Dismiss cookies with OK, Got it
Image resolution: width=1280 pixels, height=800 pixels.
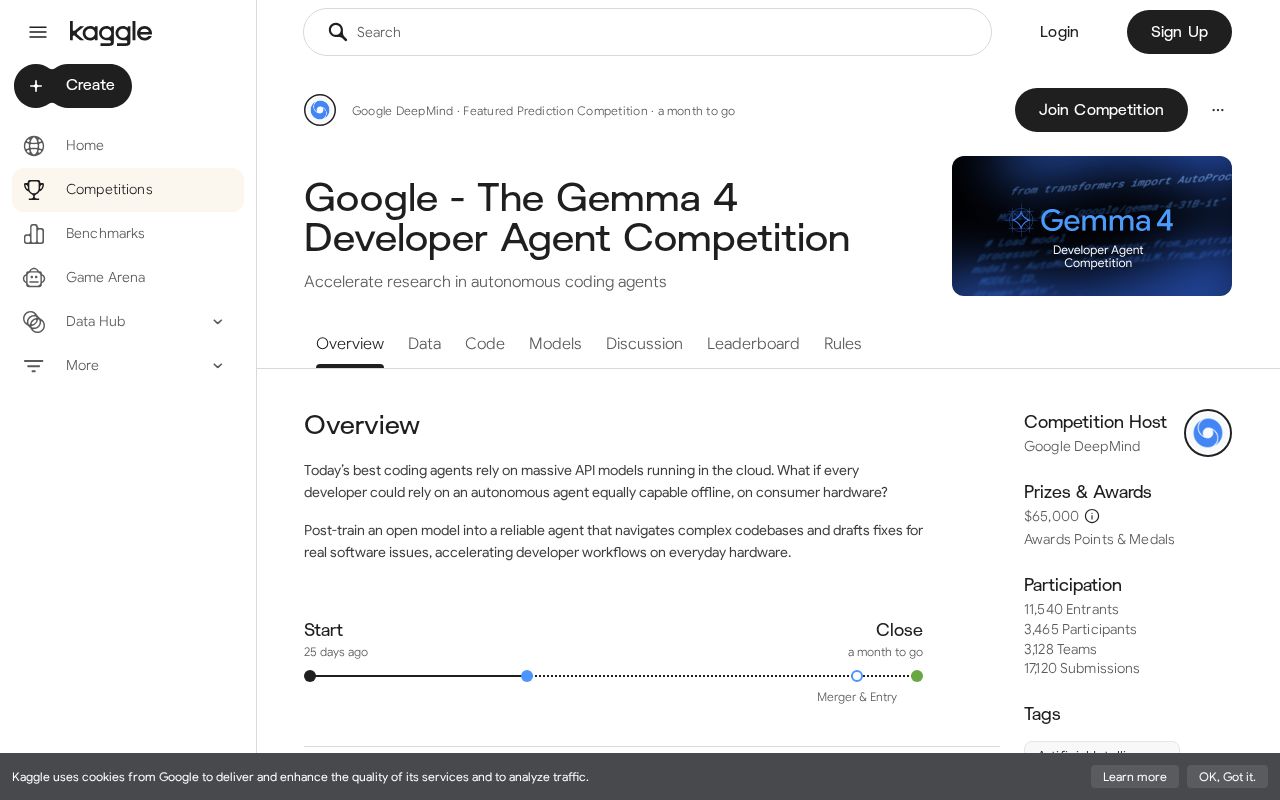coord(1227,777)
